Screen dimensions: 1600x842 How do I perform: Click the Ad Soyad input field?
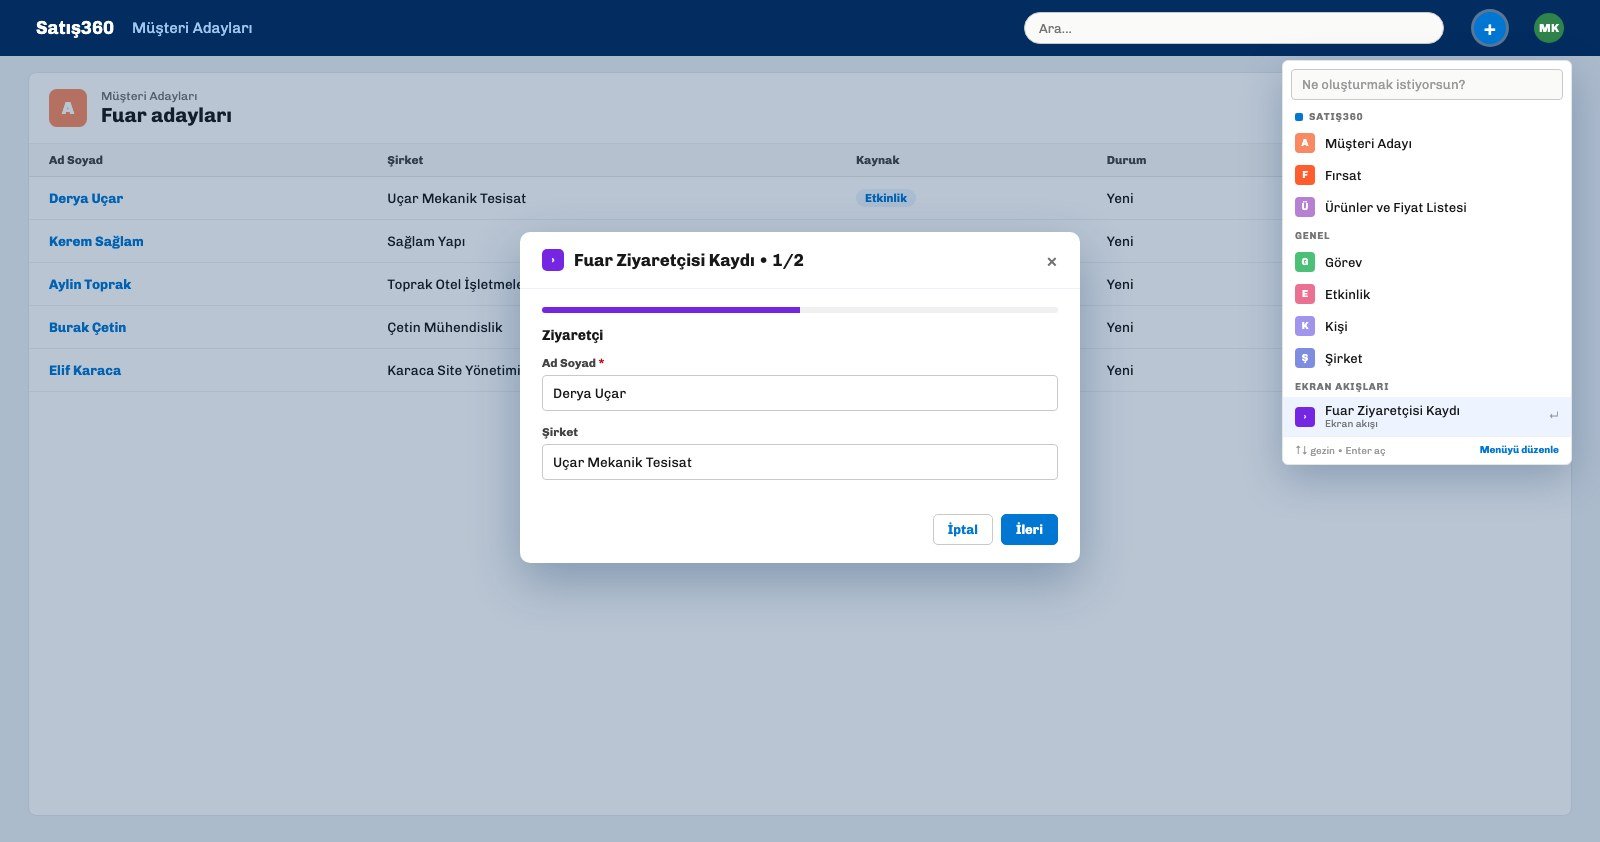coord(800,393)
